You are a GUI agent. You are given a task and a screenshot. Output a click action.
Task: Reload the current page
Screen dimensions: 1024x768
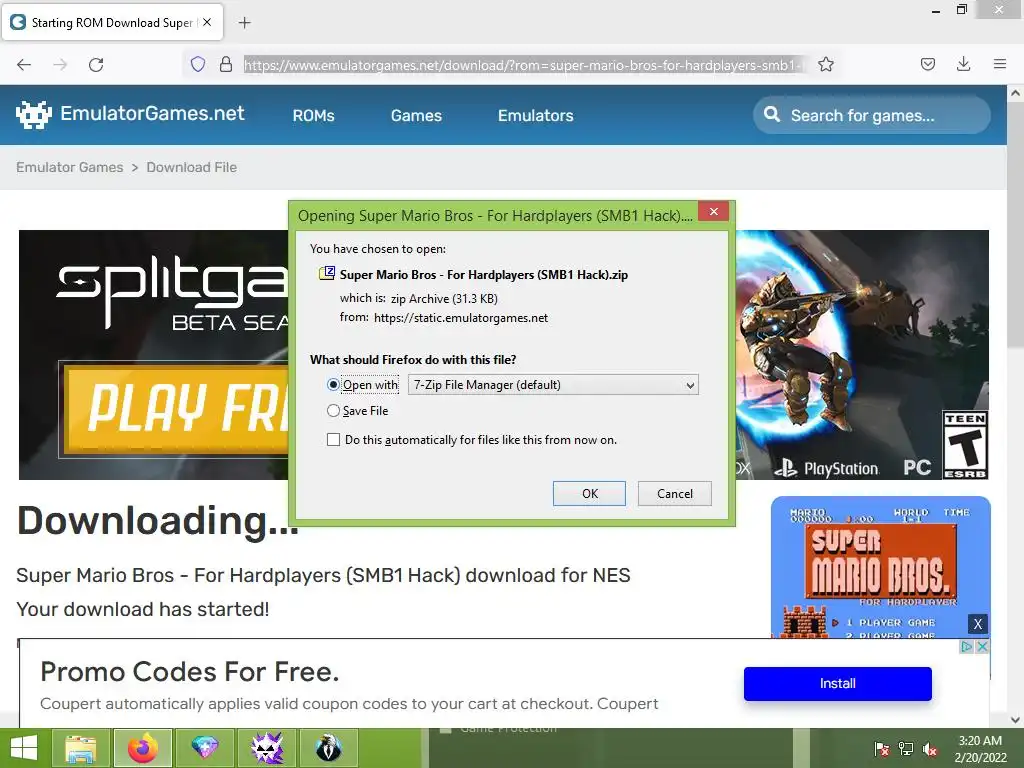96,65
